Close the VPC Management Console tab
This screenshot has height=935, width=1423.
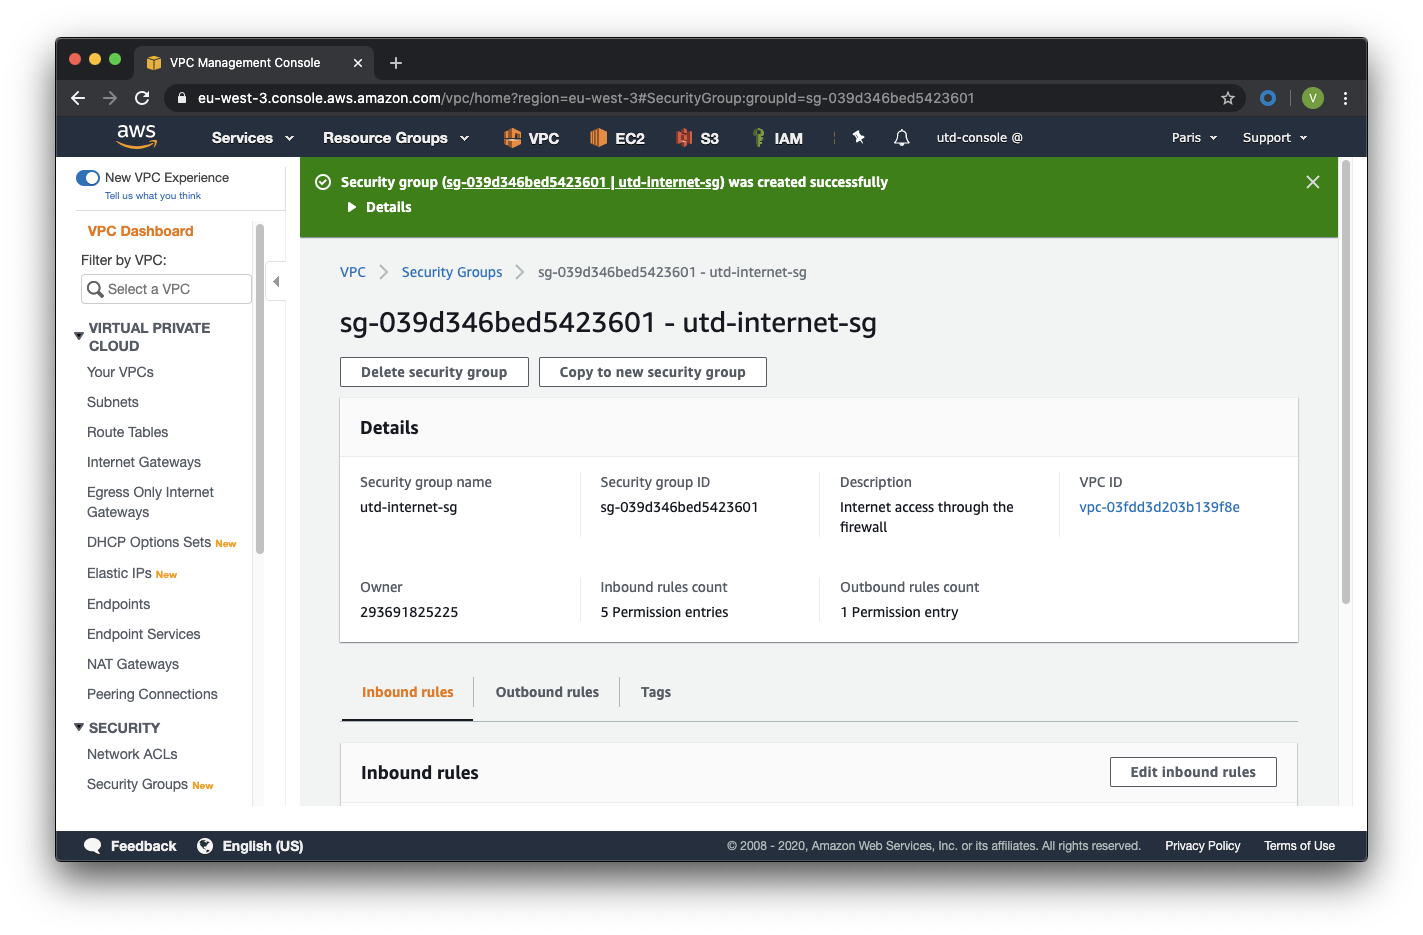(358, 63)
